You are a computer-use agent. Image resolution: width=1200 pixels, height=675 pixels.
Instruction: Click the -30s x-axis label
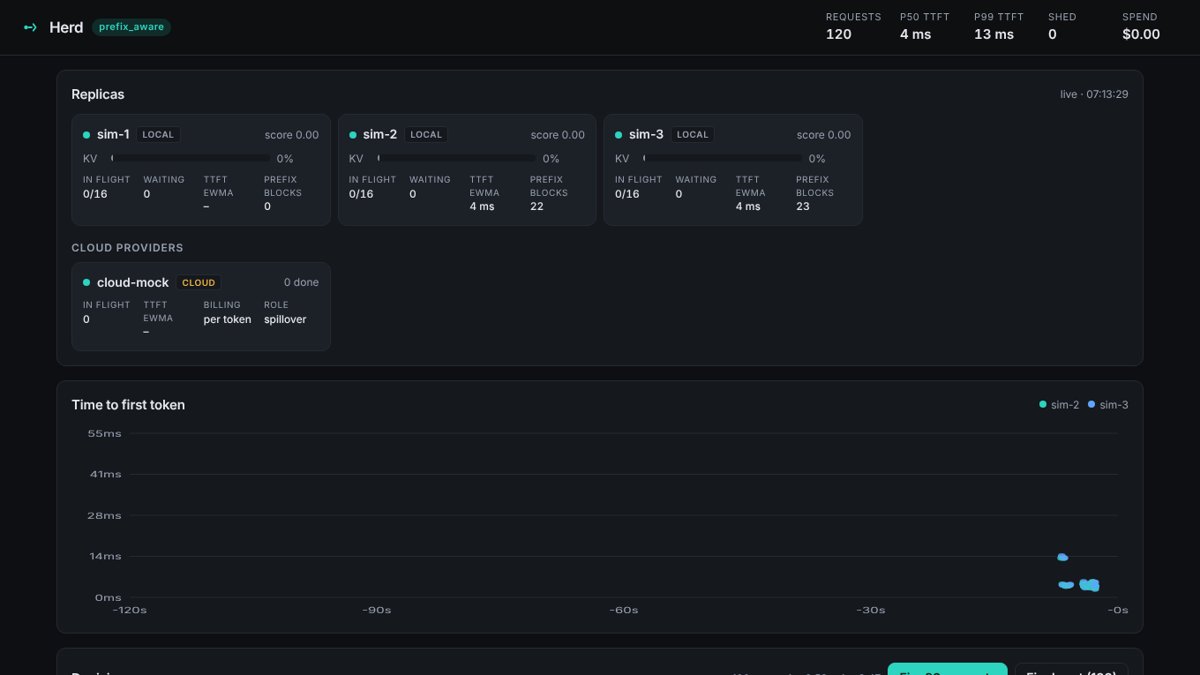point(871,610)
